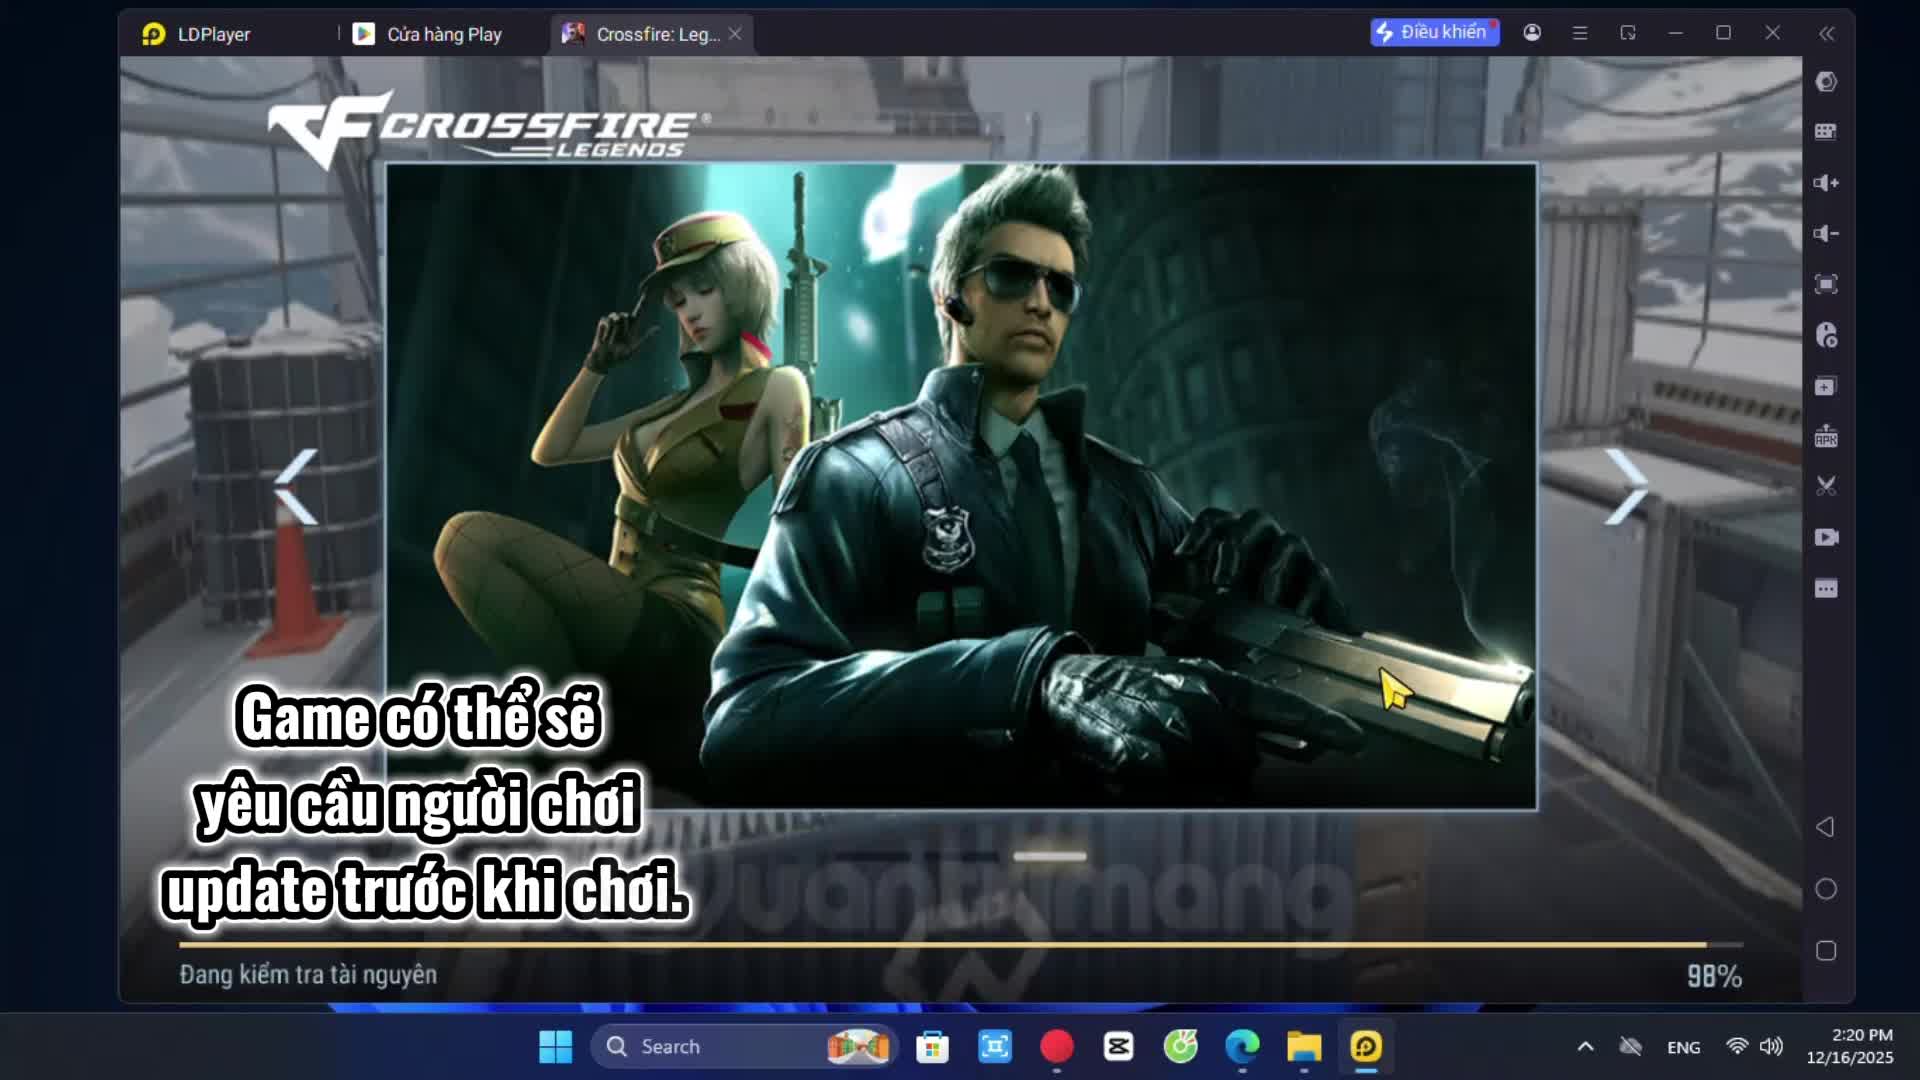Toggle fullscreen mode icon in sidebar
Image resolution: width=1920 pixels, height=1080 pixels.
coord(1826,285)
